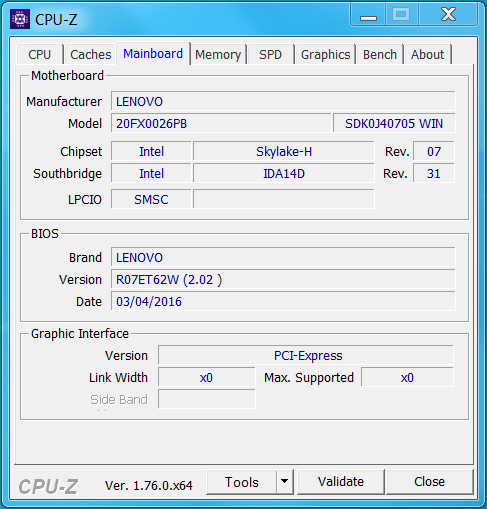Select graphic interface version PCI-Express
This screenshot has height=509, width=487.
click(306, 355)
